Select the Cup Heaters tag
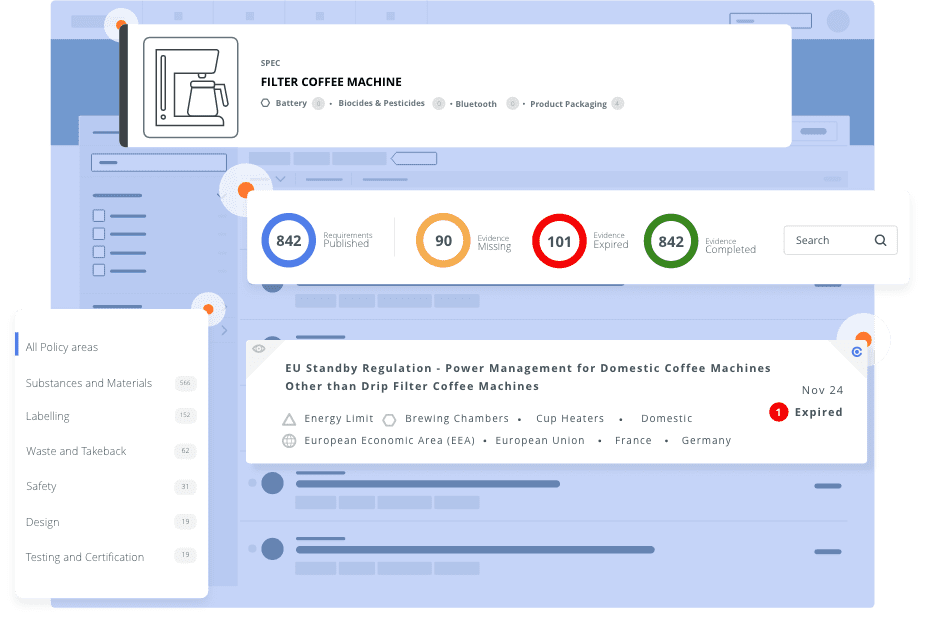Screen dimensions: 925x620 (570, 418)
